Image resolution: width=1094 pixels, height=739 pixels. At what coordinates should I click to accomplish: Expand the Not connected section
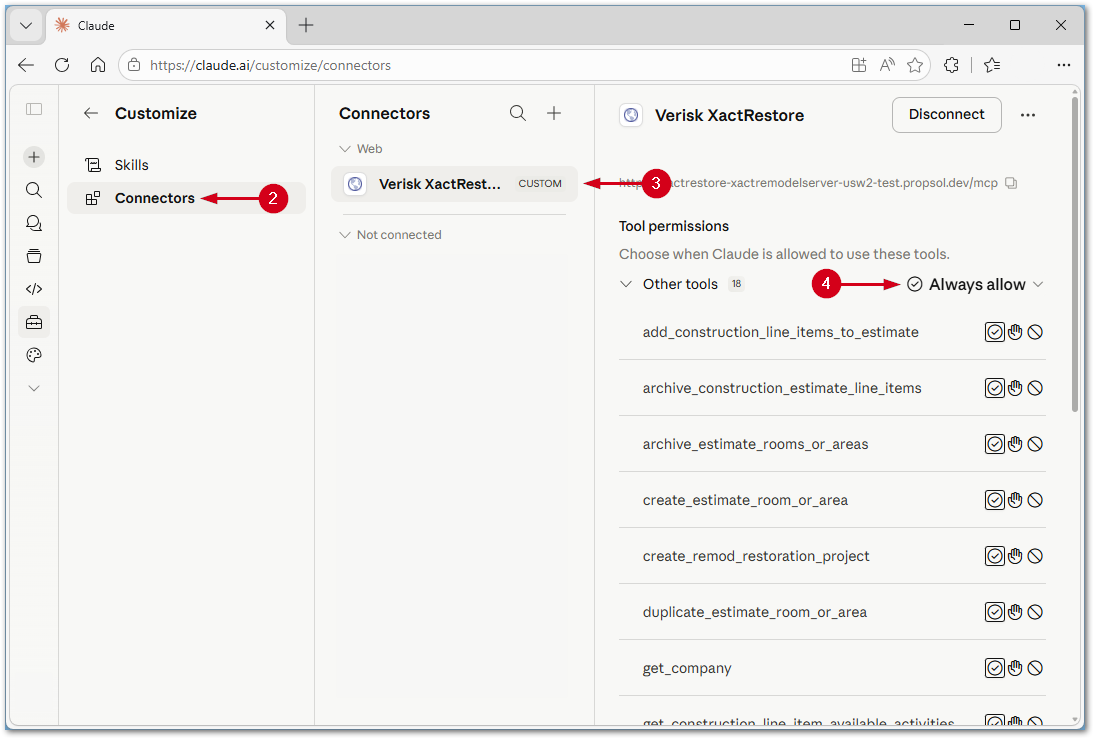coord(391,234)
